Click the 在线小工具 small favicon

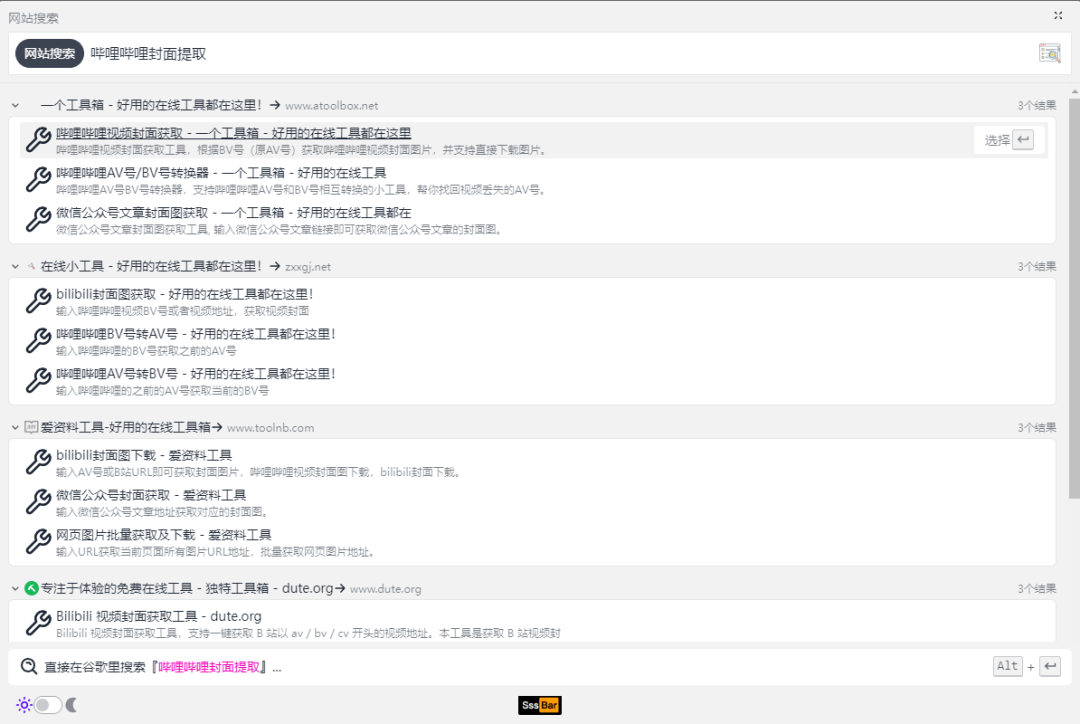tap(31, 266)
